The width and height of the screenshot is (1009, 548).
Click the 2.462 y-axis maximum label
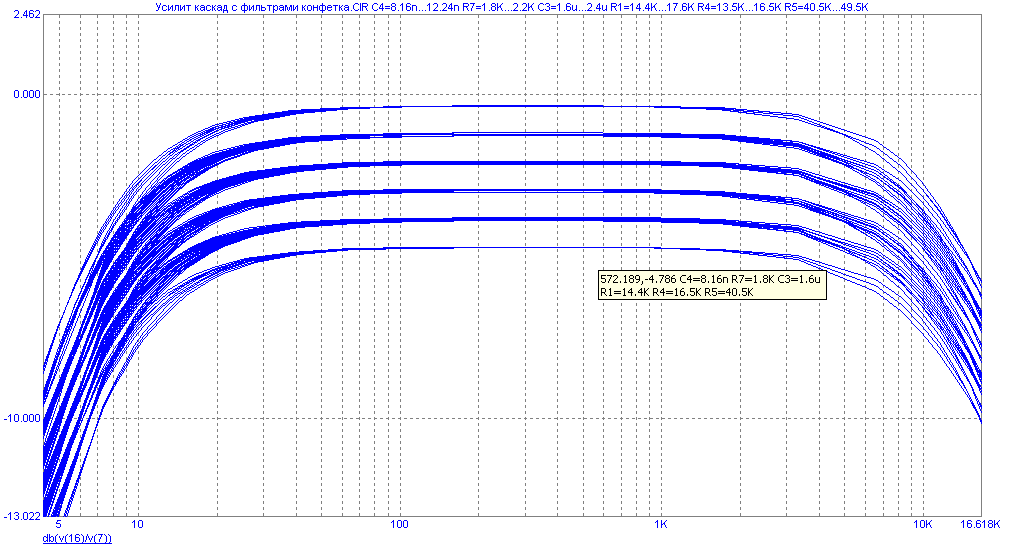click(x=27, y=14)
